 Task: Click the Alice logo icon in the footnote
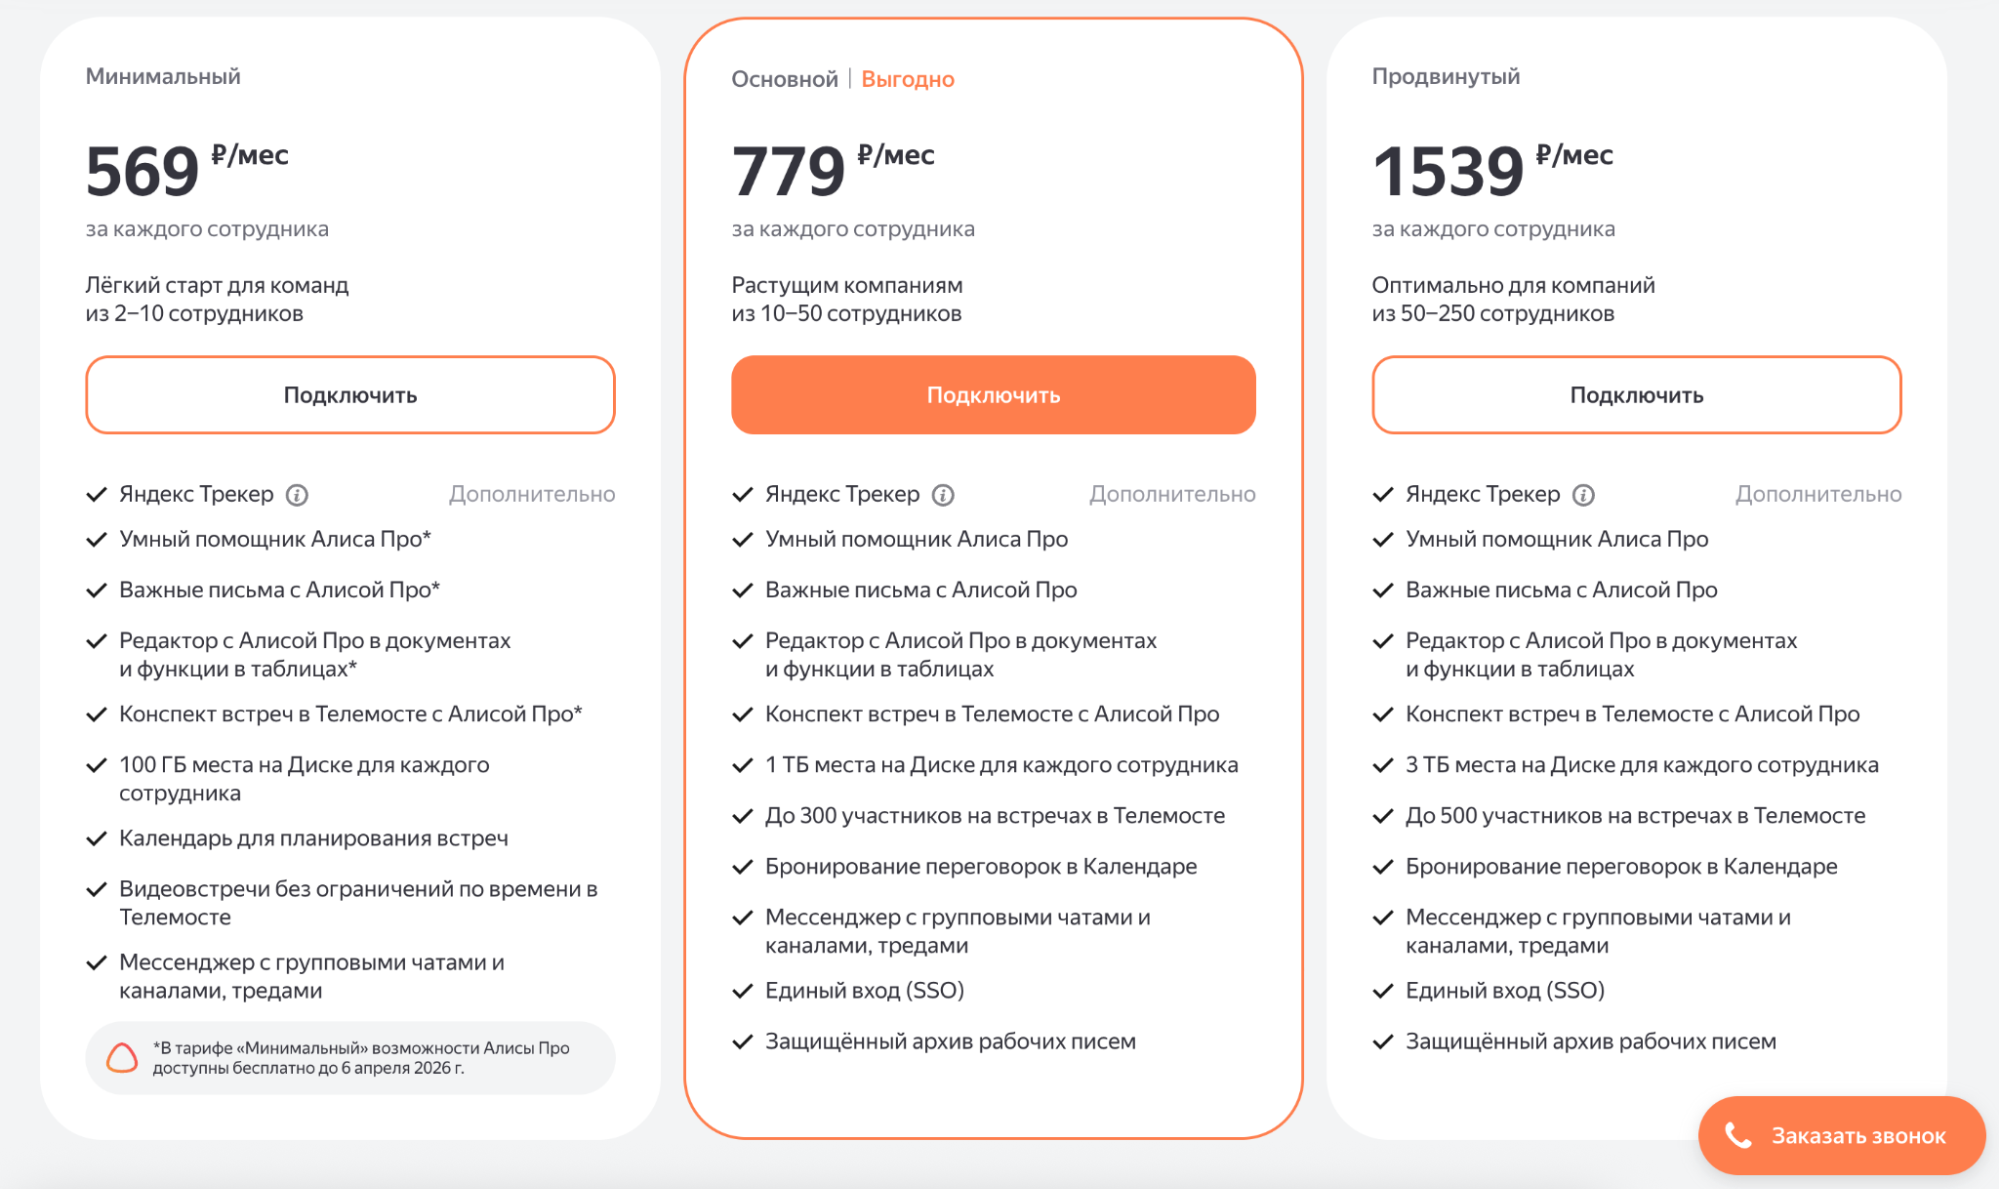point(122,1058)
